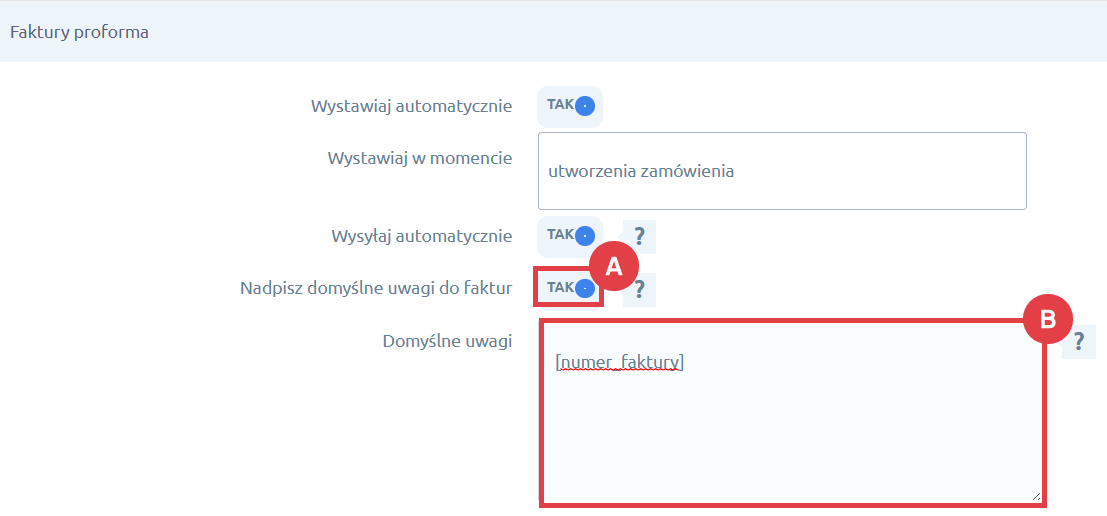
Task: Click the red A annotation badge
Action: pyautogui.click(x=614, y=267)
